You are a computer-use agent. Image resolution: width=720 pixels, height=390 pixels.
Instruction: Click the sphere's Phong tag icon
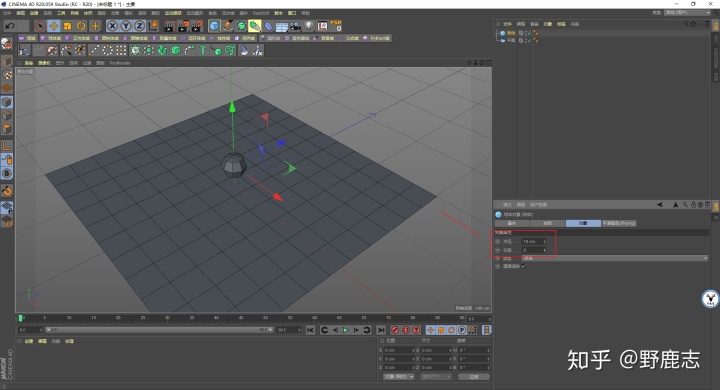click(x=535, y=33)
